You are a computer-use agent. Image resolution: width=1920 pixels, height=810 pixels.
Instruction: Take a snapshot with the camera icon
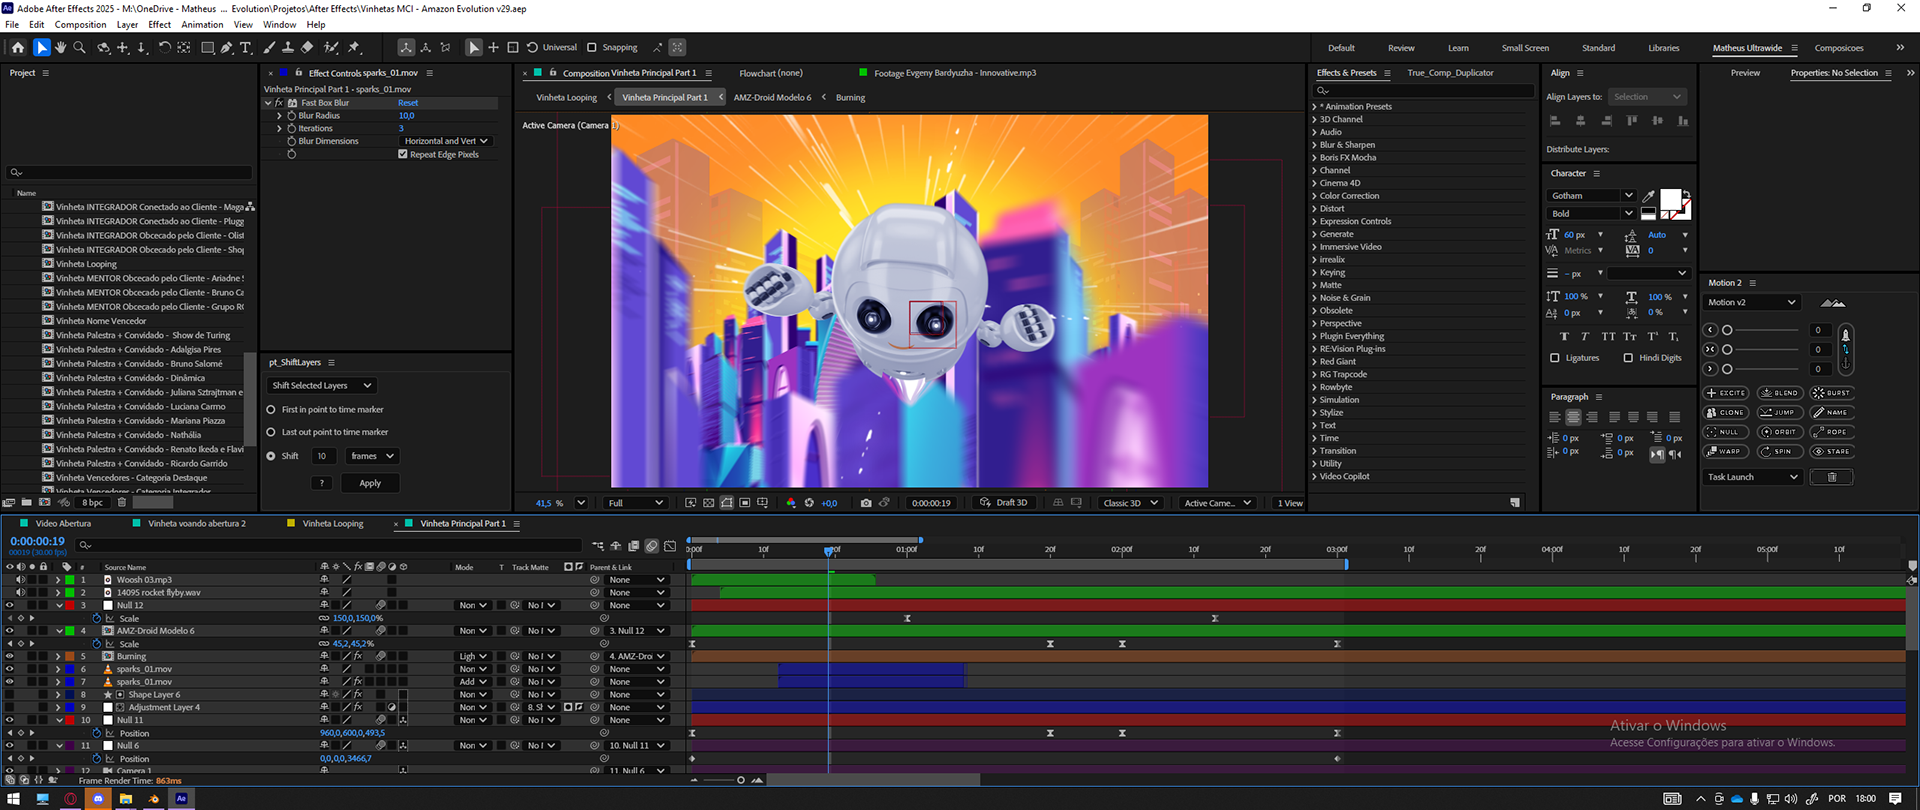pos(866,503)
